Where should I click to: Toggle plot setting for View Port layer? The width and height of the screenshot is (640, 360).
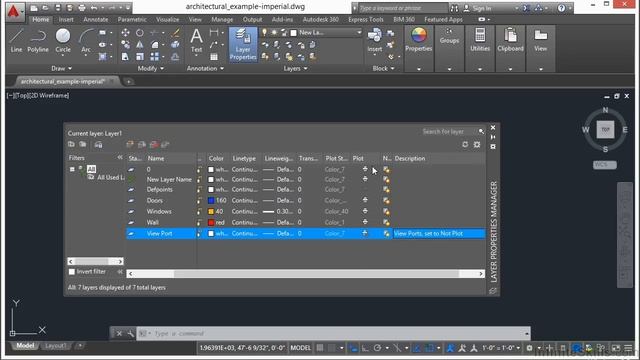[365, 233]
